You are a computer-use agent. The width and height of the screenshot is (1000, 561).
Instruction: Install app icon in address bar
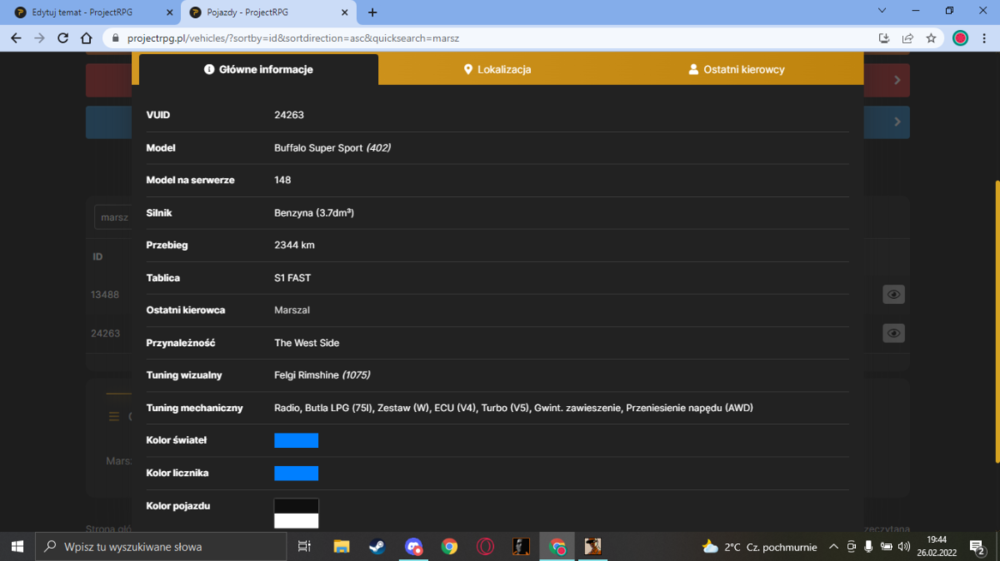click(x=884, y=38)
